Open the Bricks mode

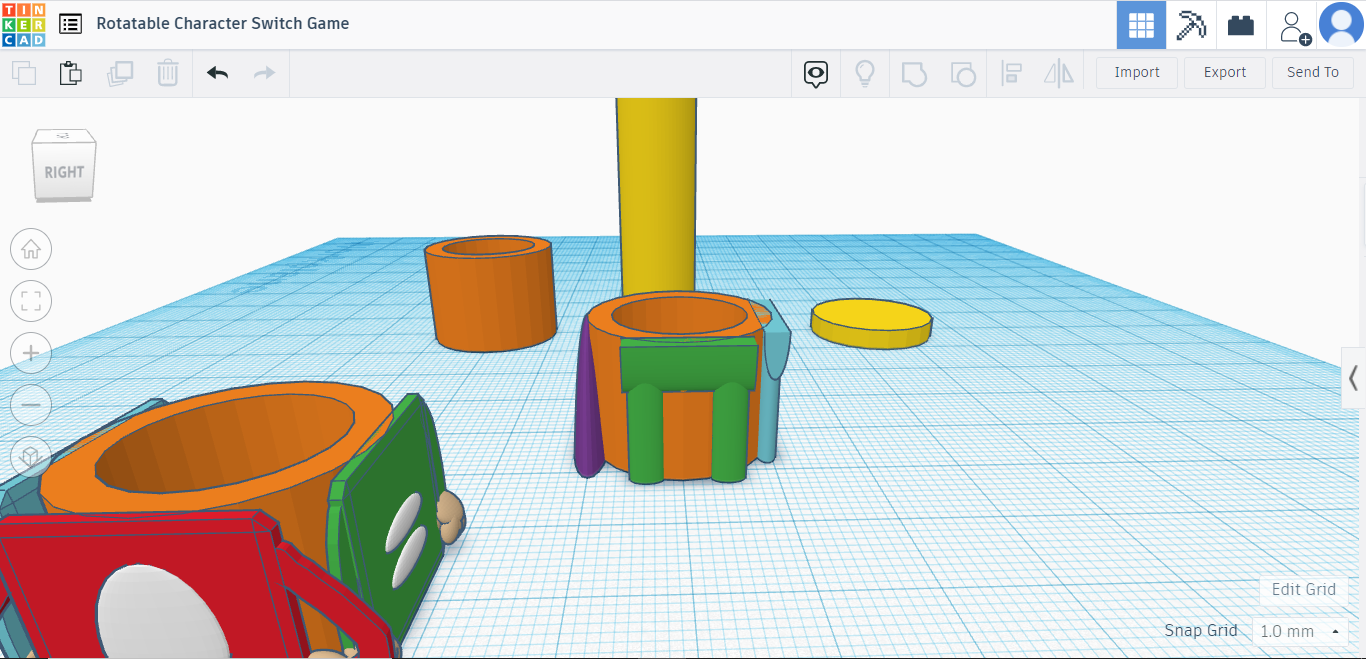(x=1241, y=25)
